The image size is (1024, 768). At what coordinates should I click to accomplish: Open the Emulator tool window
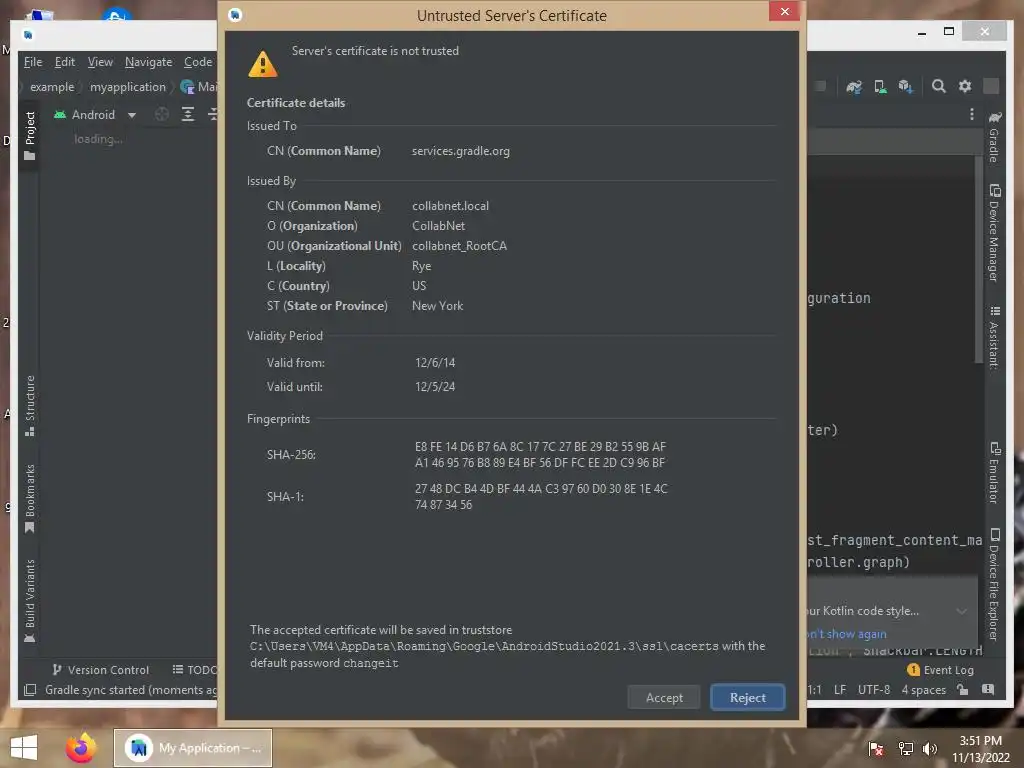pos(995,473)
